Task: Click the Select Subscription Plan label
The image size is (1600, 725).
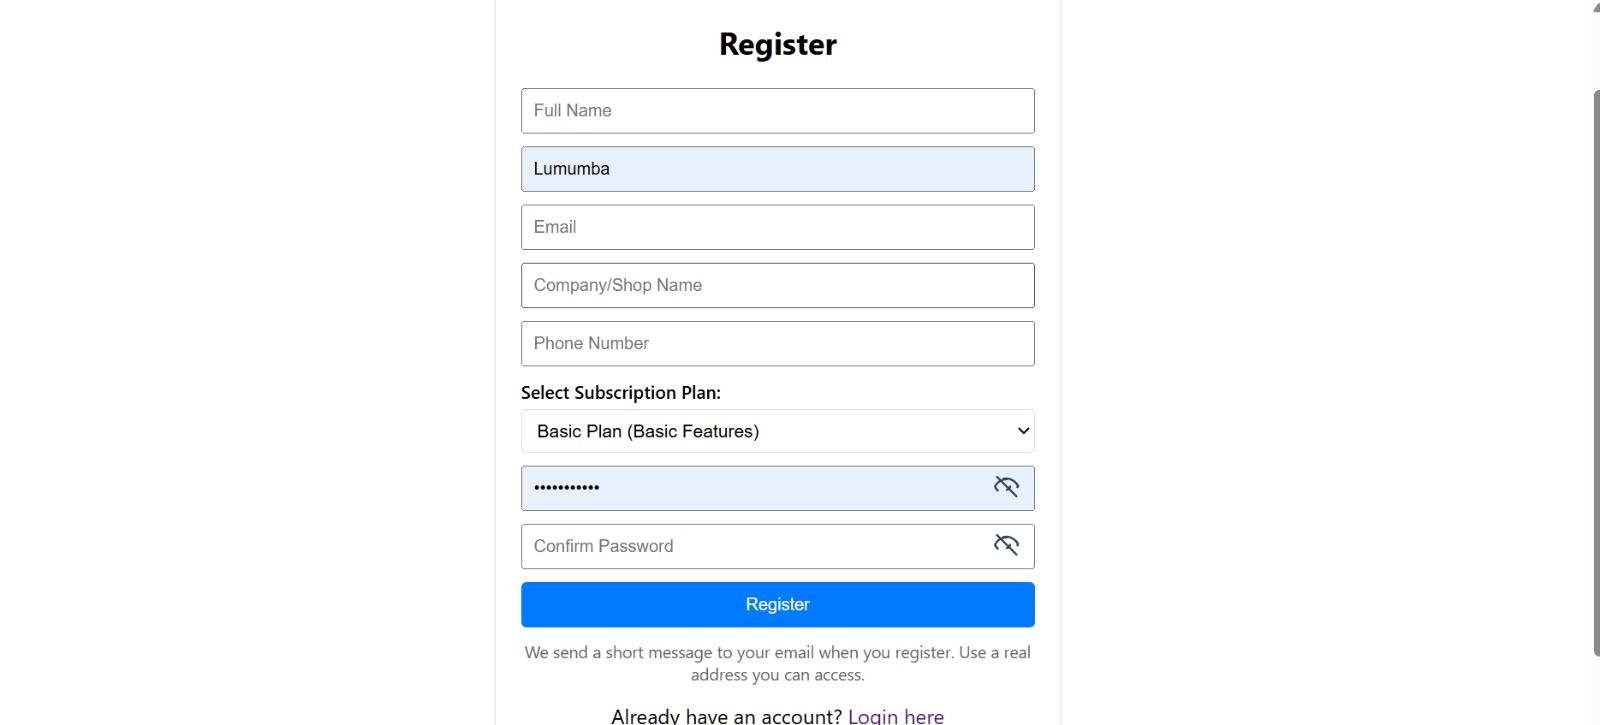Action: point(621,392)
